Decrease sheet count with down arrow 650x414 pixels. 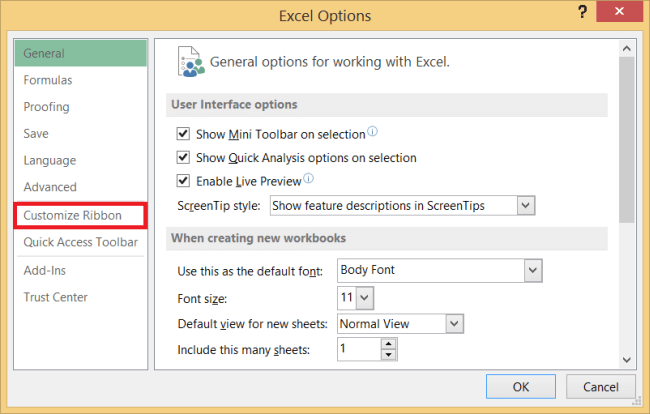coord(389,355)
